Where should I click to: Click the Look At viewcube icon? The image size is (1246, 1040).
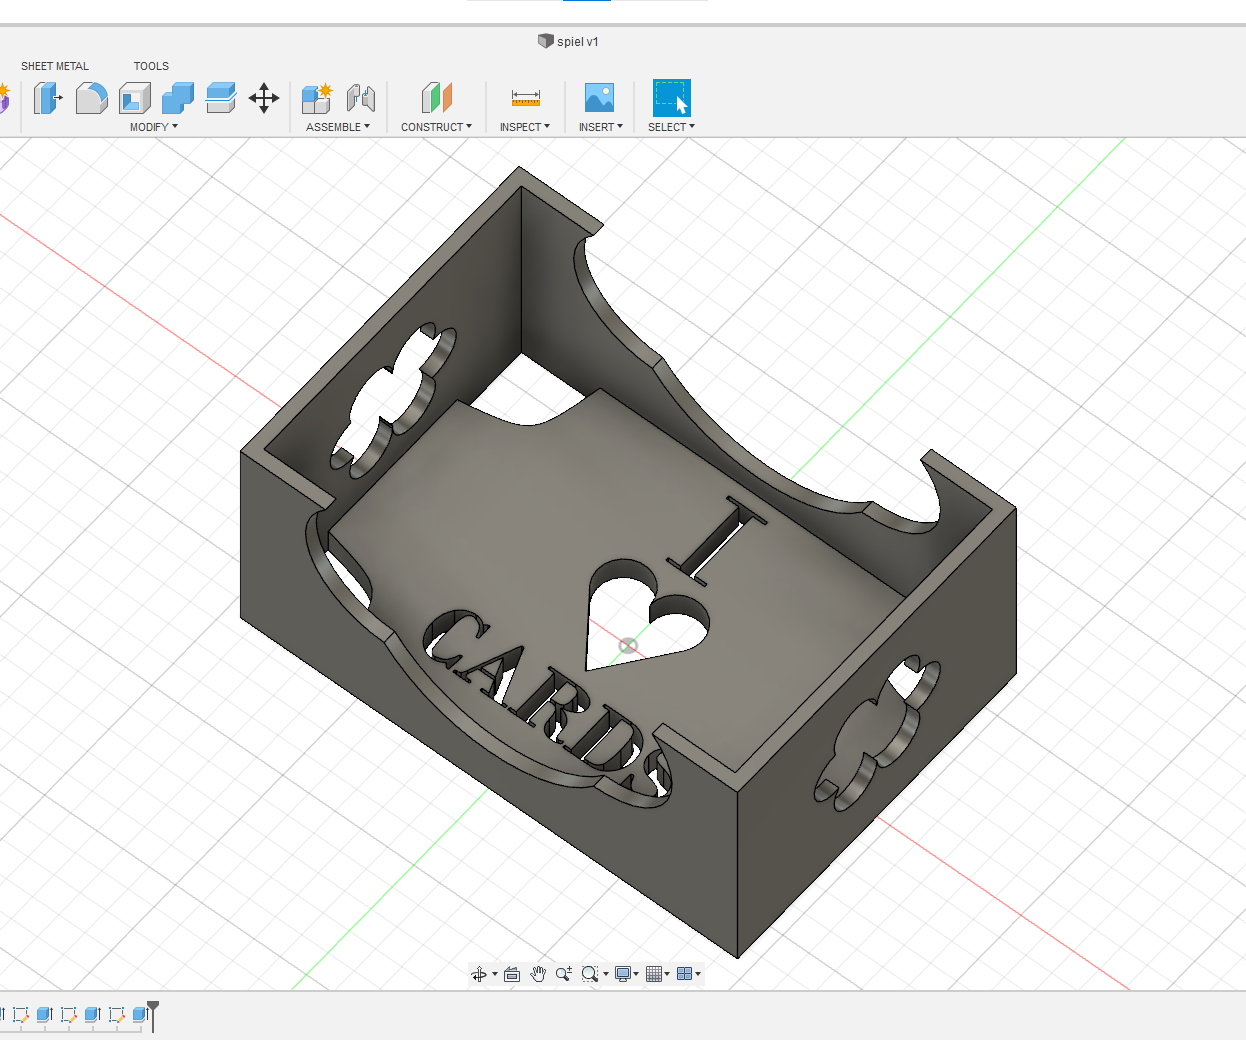[x=510, y=973]
